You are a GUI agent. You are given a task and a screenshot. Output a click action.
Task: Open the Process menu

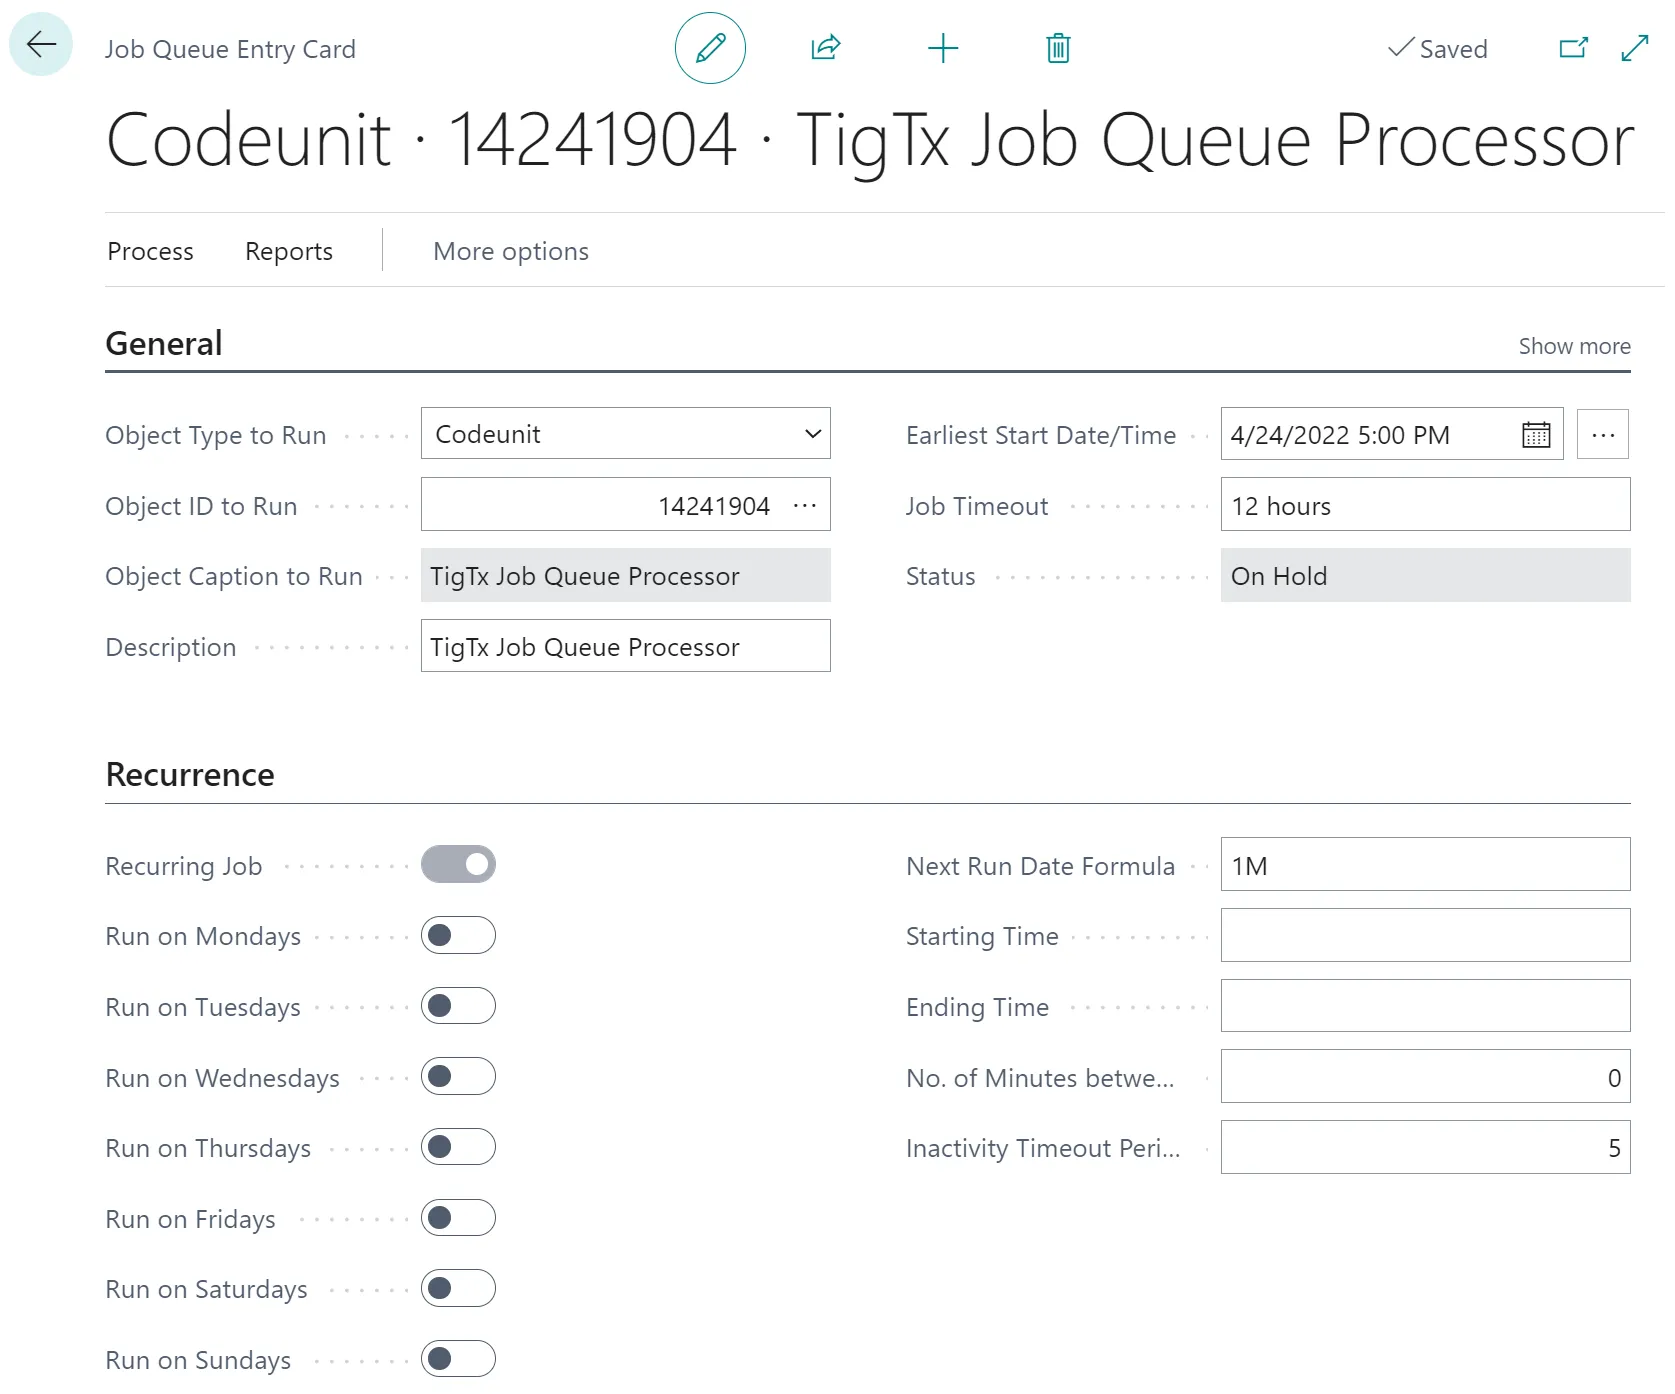pos(150,251)
